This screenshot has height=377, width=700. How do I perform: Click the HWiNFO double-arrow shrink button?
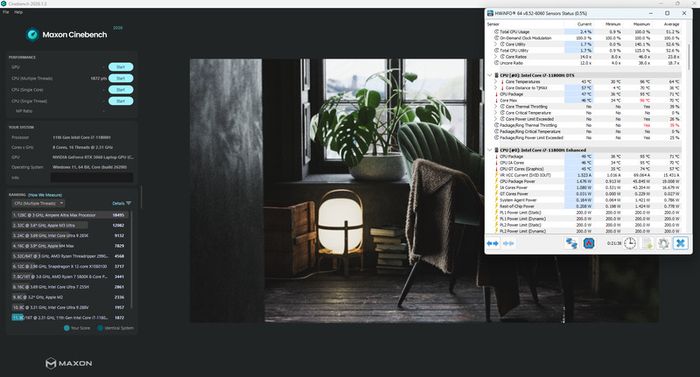pos(508,243)
